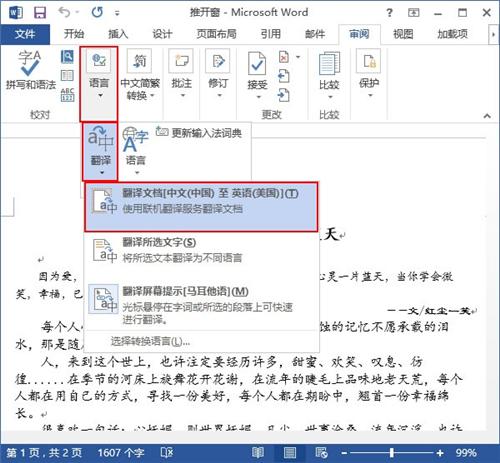Click page count 第1页, 共2页 in status bar

[44, 453]
